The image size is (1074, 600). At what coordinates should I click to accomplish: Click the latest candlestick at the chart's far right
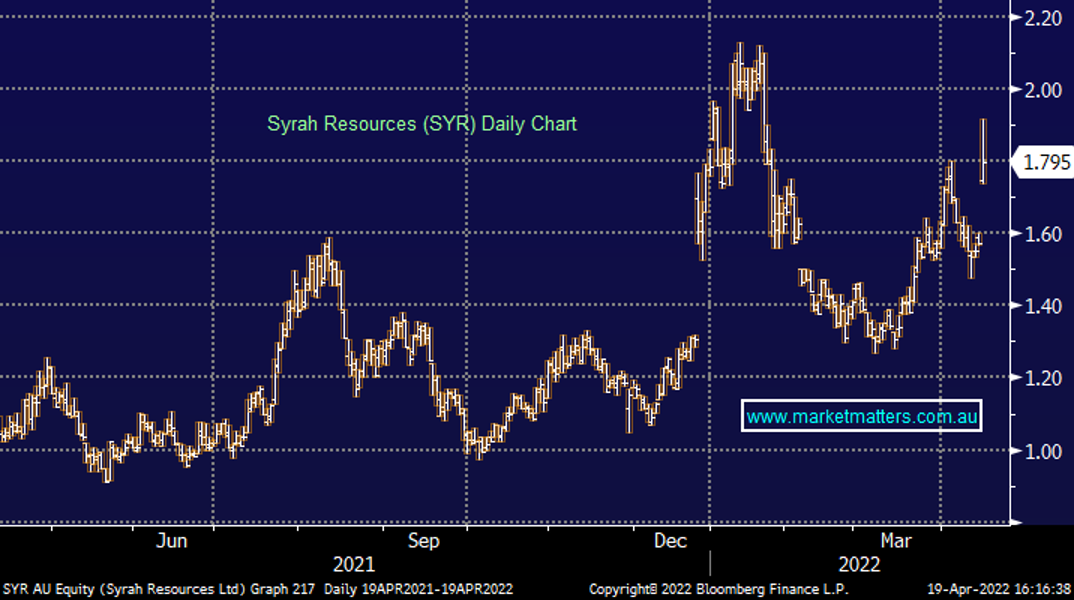(984, 152)
